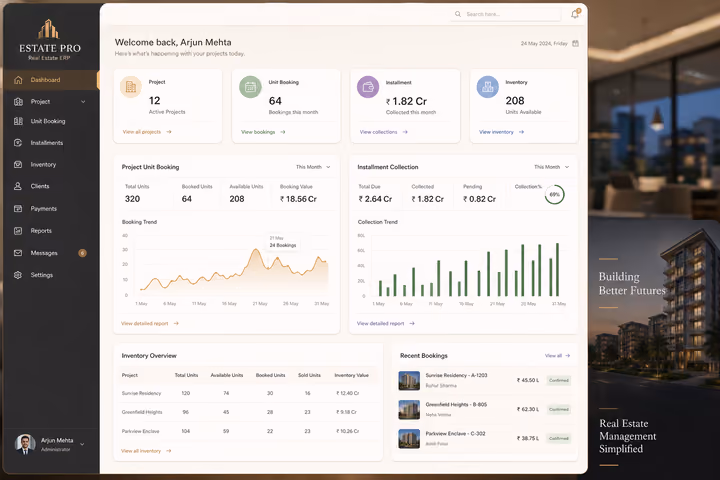Click View collections link
The height and width of the screenshot is (480, 720).
pyautogui.click(x=383, y=132)
